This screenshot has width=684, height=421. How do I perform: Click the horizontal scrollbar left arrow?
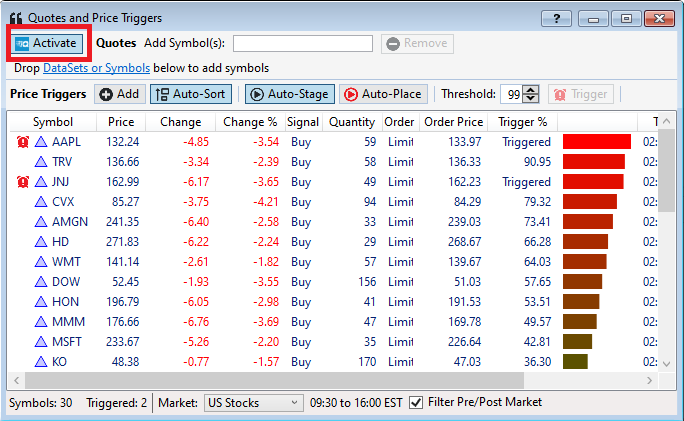17,380
